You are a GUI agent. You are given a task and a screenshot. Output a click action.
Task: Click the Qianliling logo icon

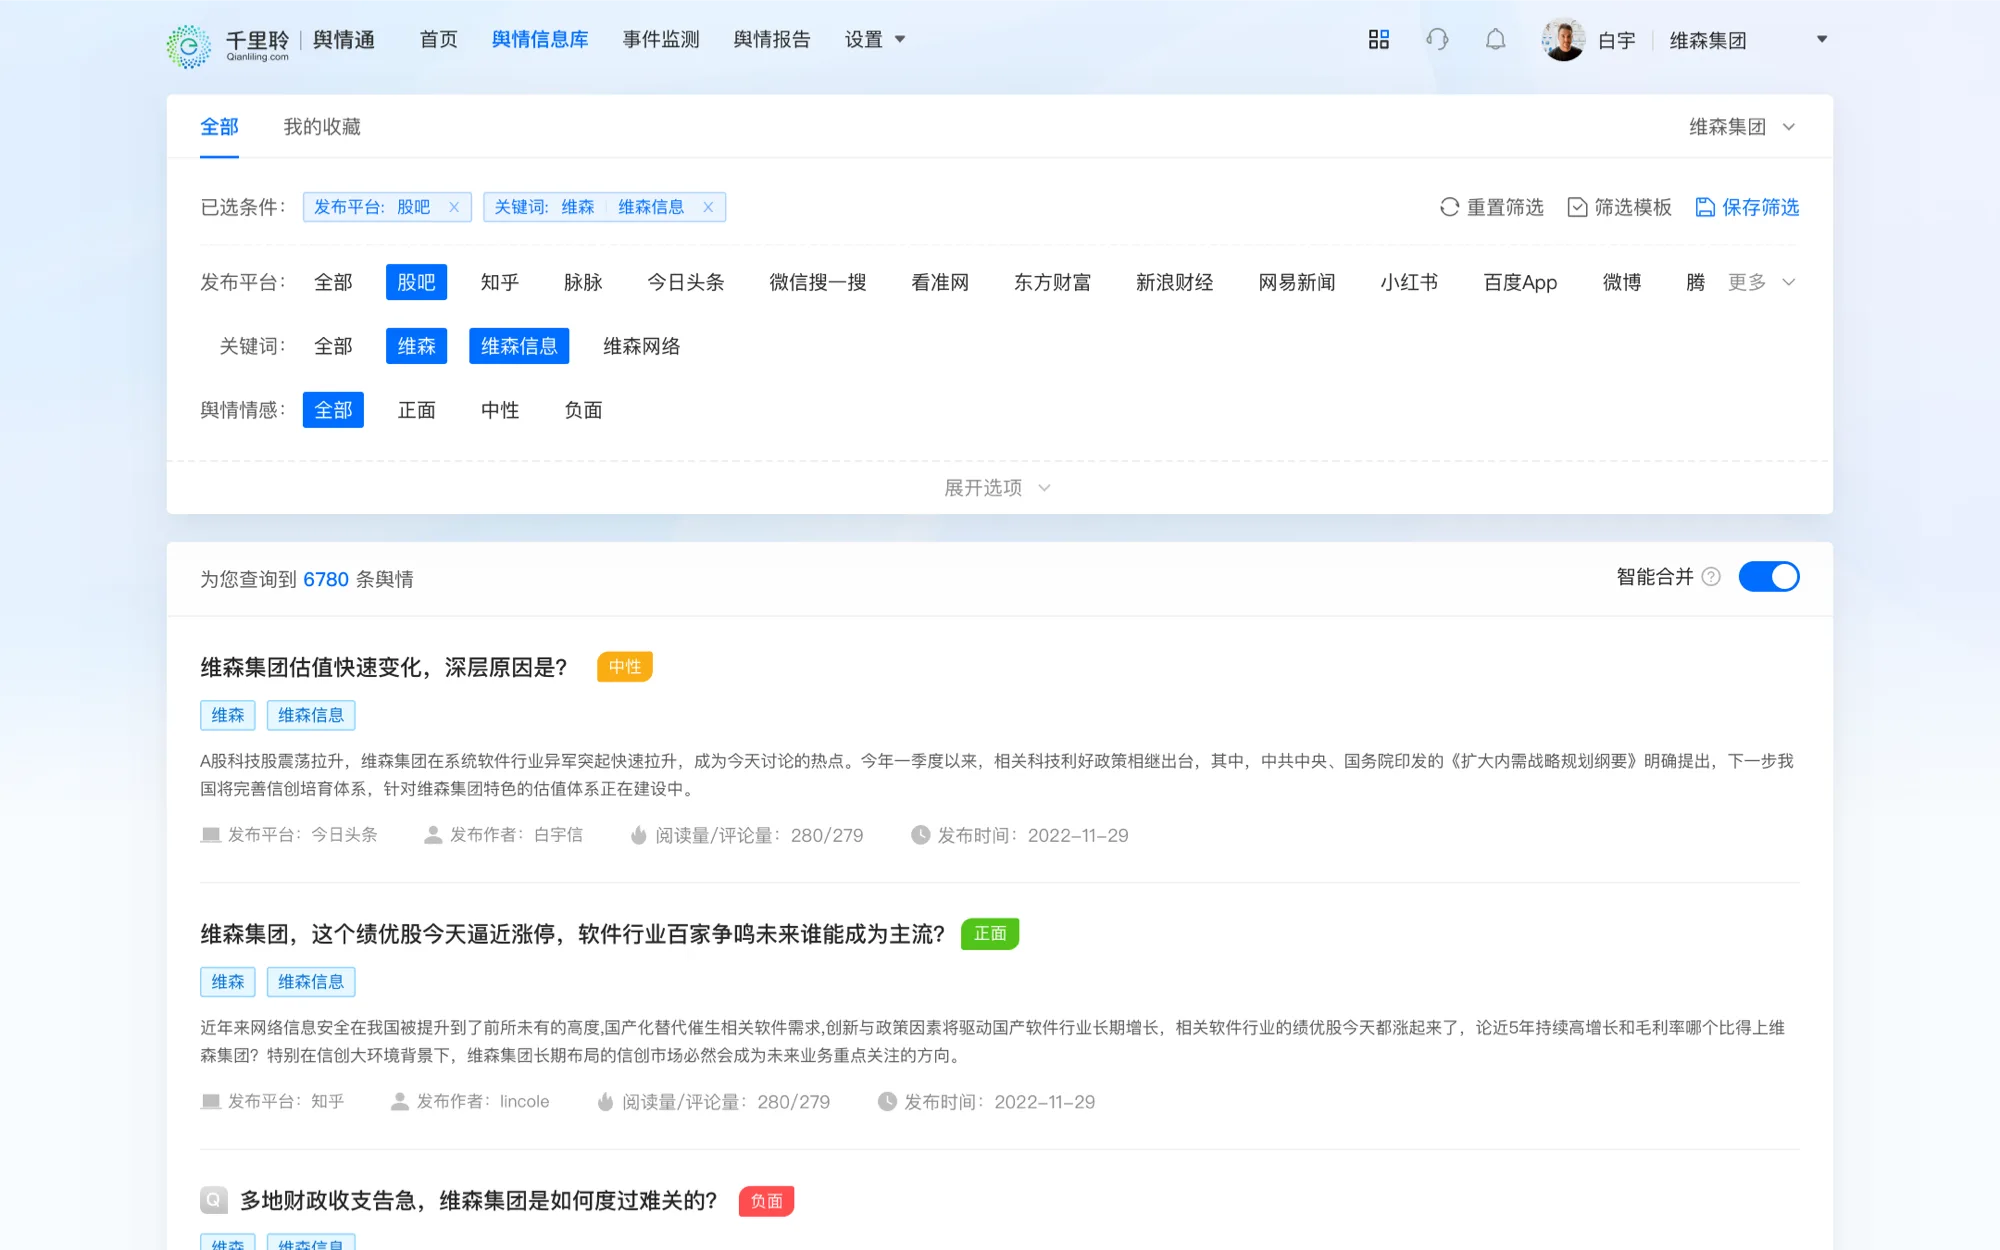[188, 45]
